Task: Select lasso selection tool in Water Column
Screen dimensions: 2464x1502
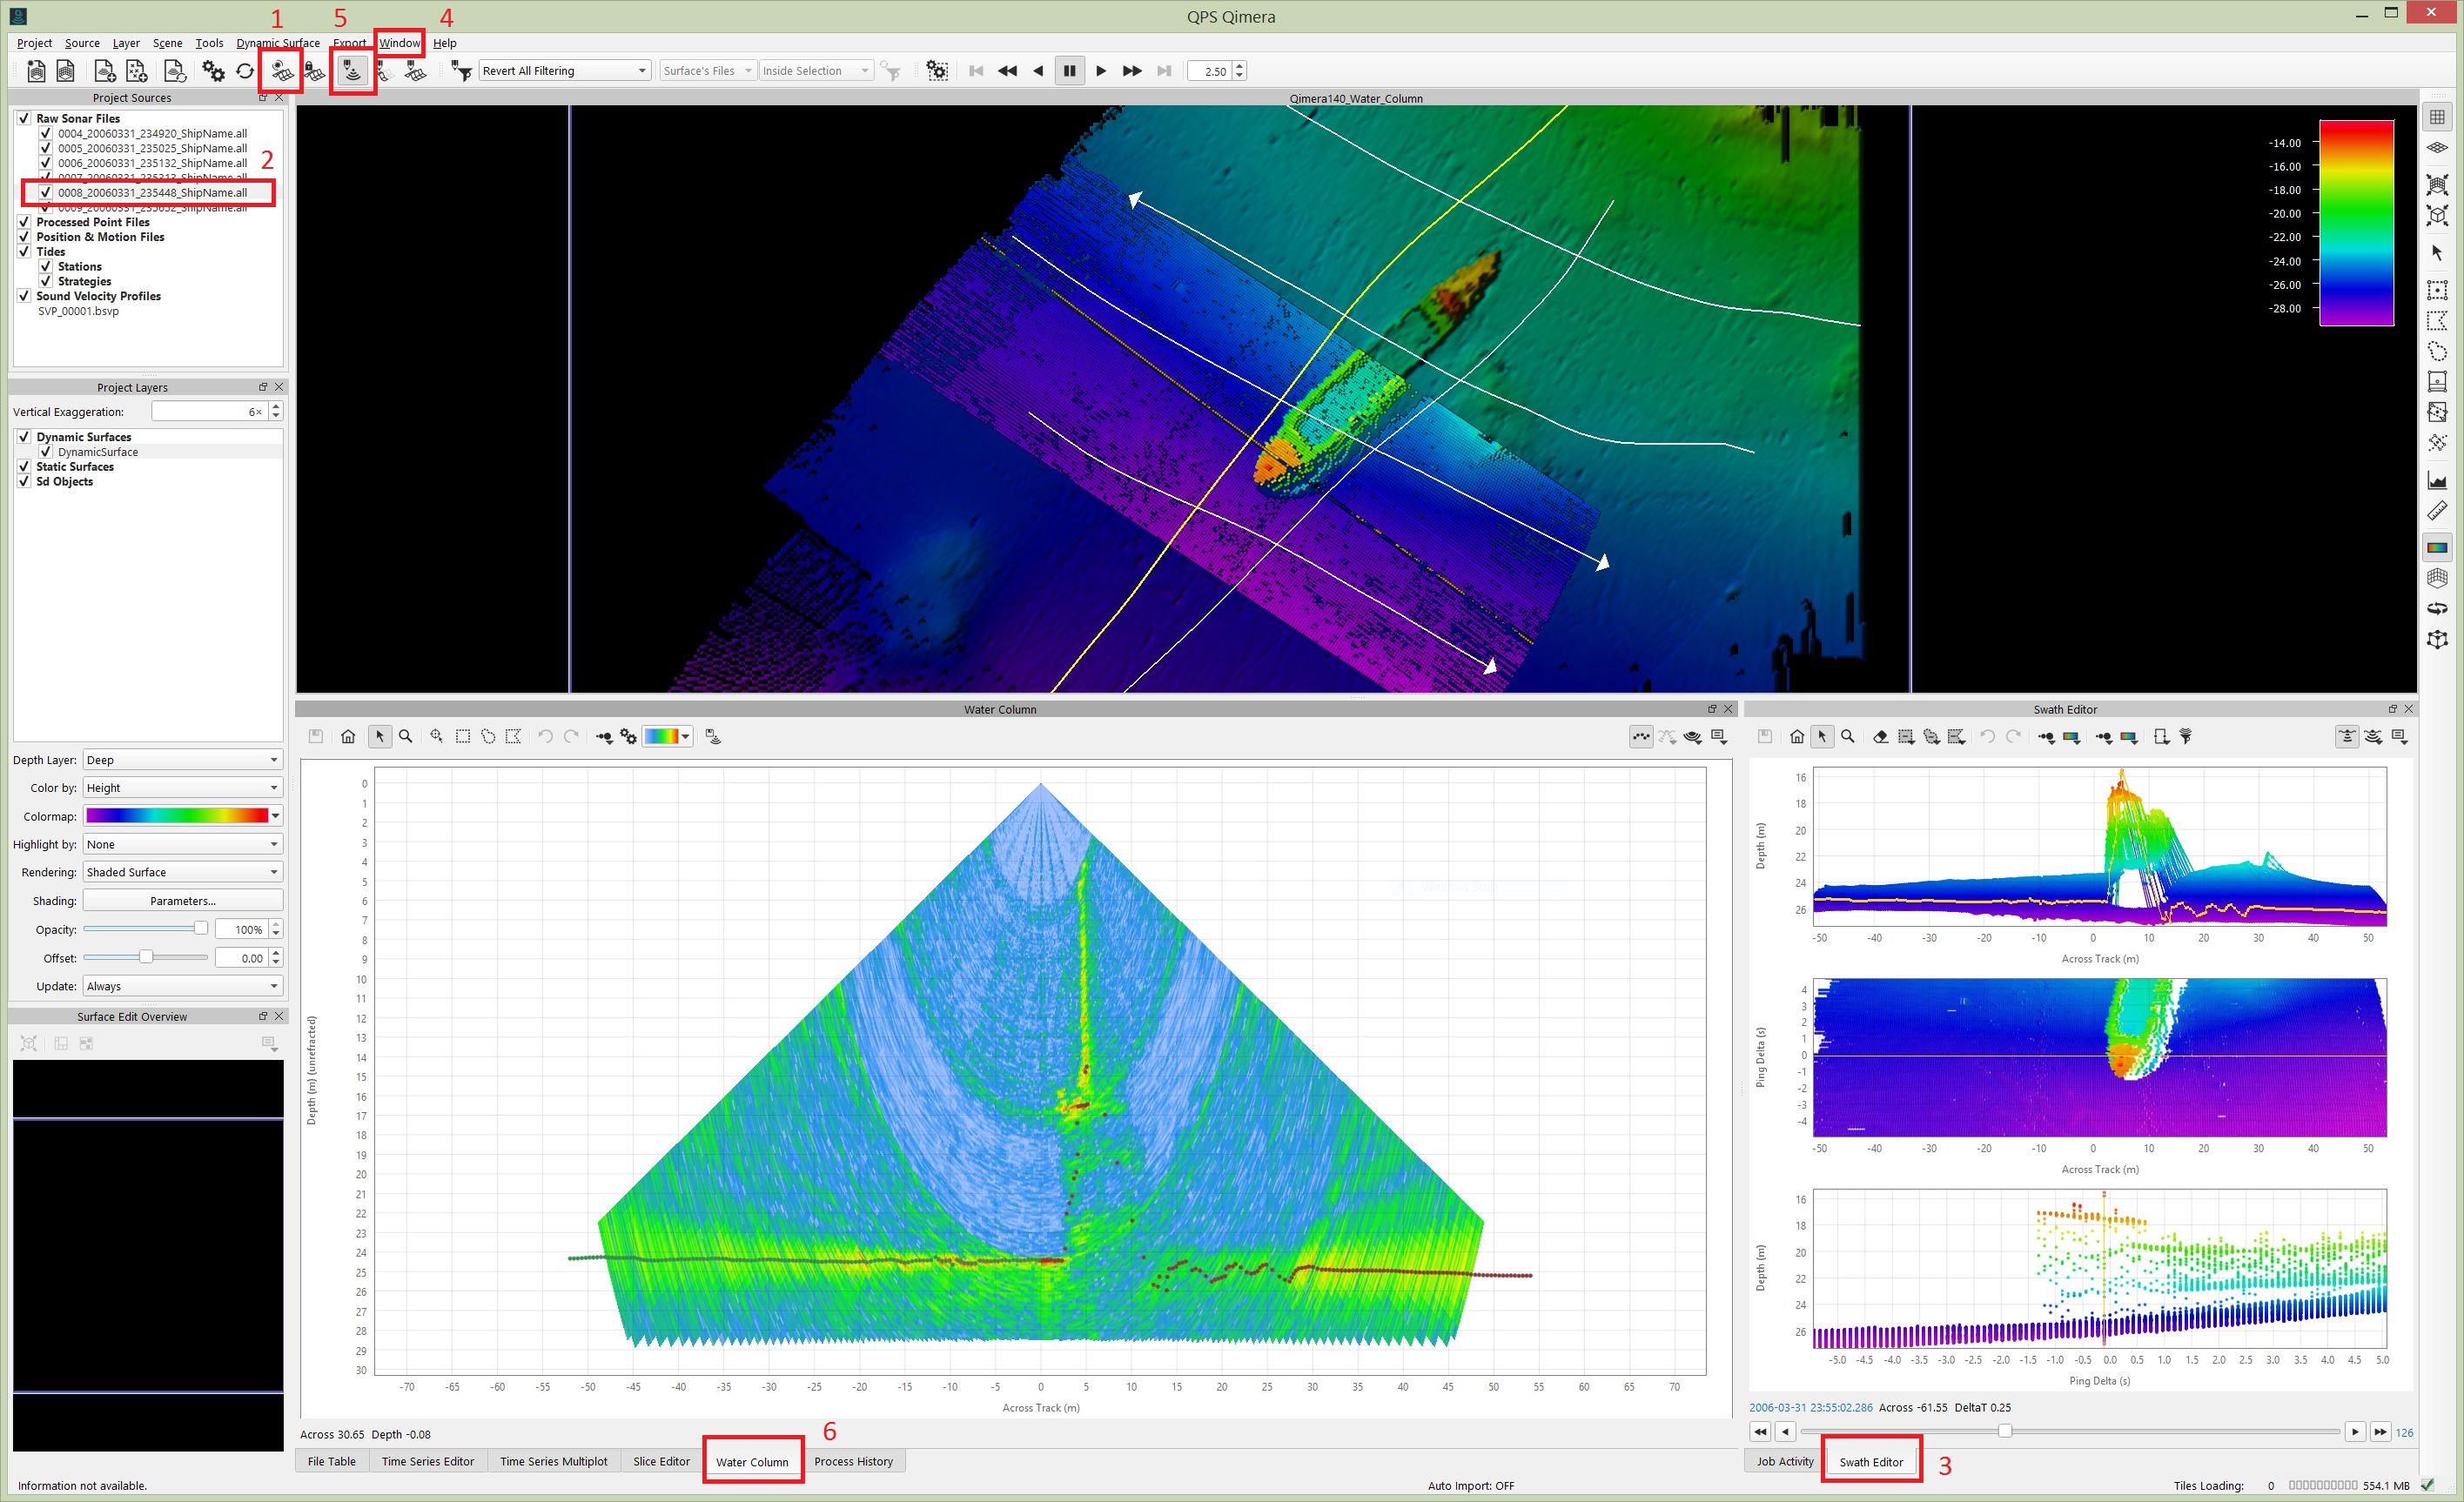Action: pyautogui.click(x=488, y=737)
